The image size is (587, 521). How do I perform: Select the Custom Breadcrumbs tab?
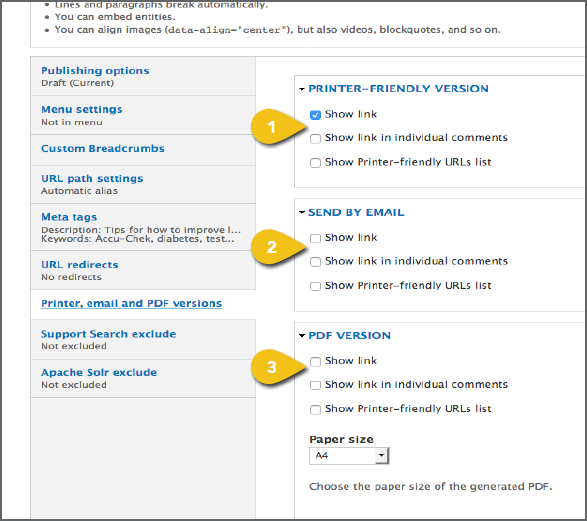(x=143, y=150)
